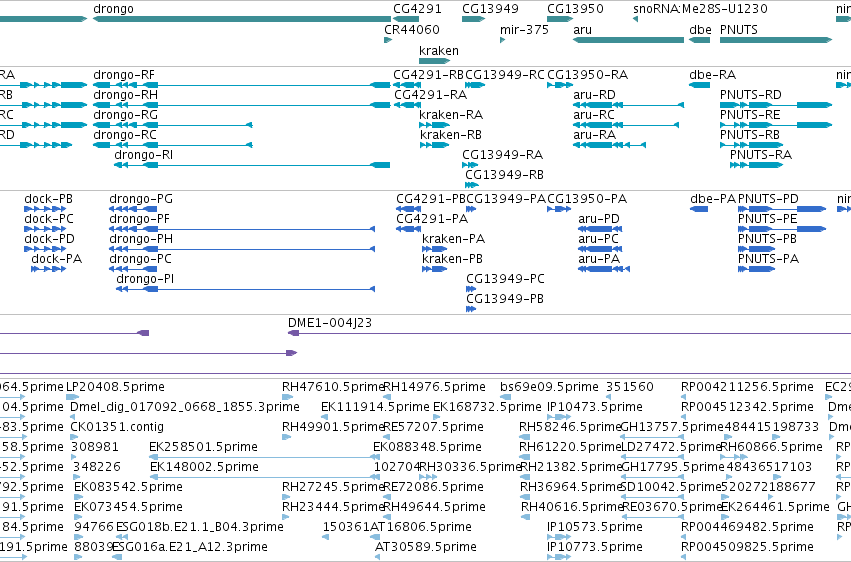Viewport: 851px width, 562px height.
Task: Click the CG13949-RA transcript
Action: [470, 165]
